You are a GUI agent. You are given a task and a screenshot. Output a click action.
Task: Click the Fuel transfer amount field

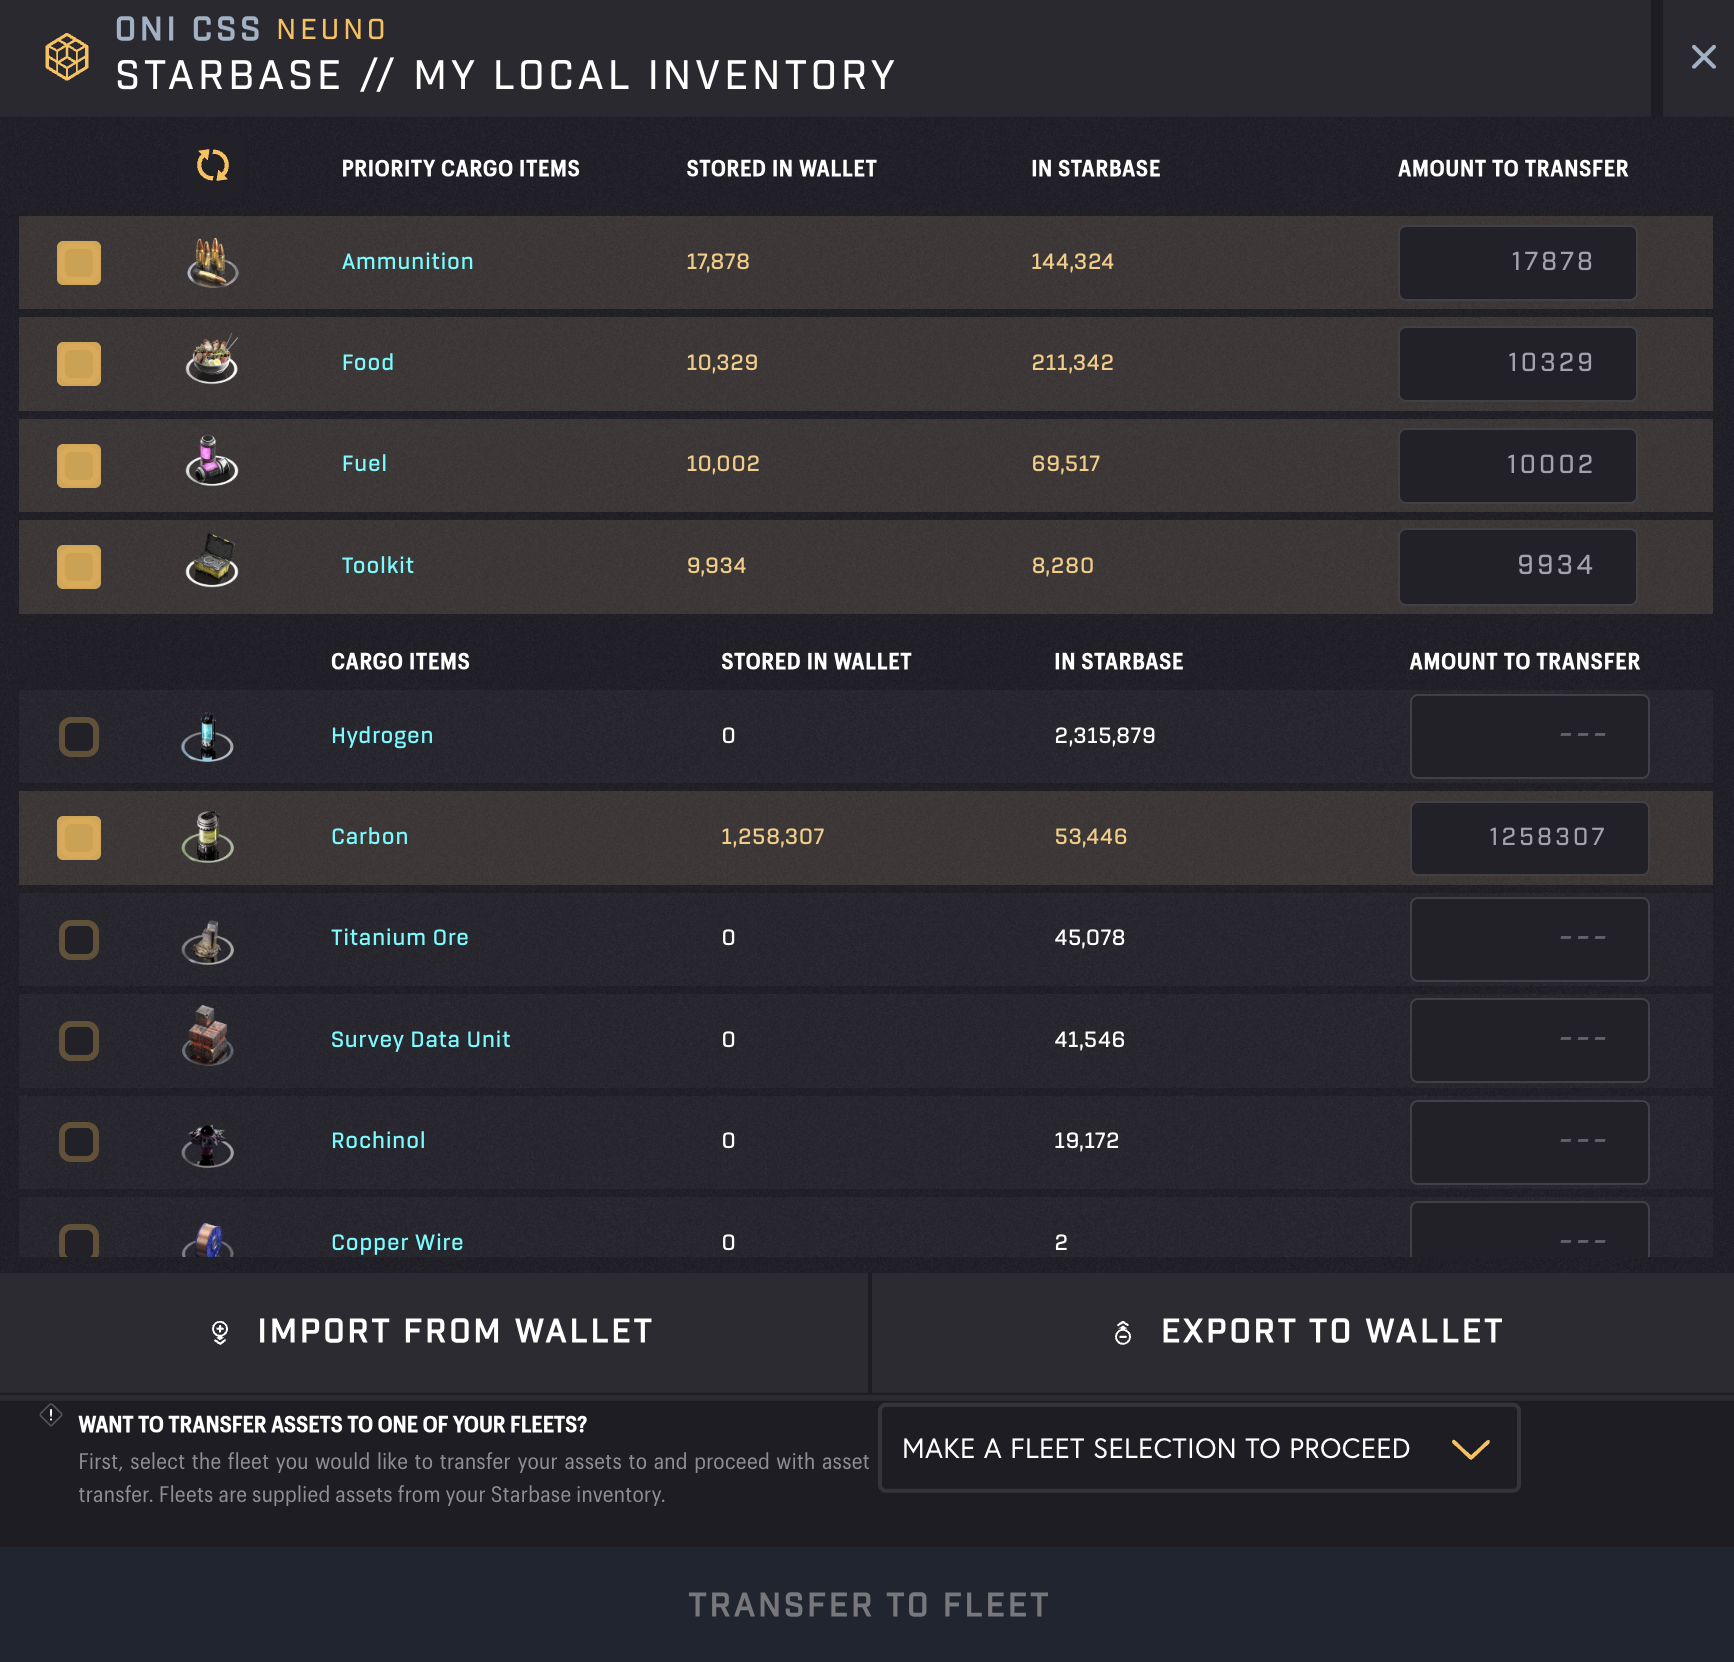coord(1518,465)
